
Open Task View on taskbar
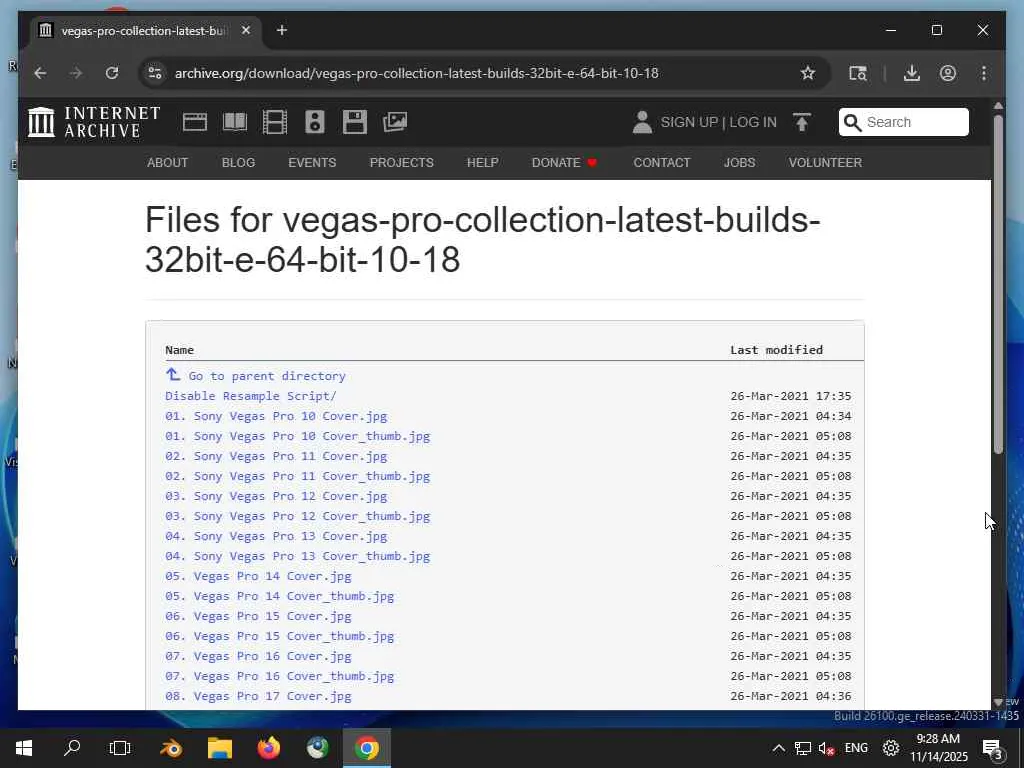point(120,748)
